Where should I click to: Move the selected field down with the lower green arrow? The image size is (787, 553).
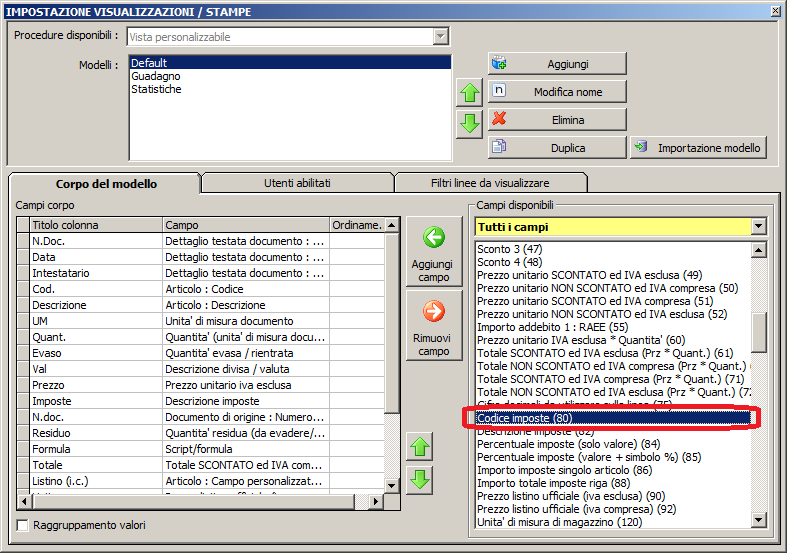[x=420, y=480]
